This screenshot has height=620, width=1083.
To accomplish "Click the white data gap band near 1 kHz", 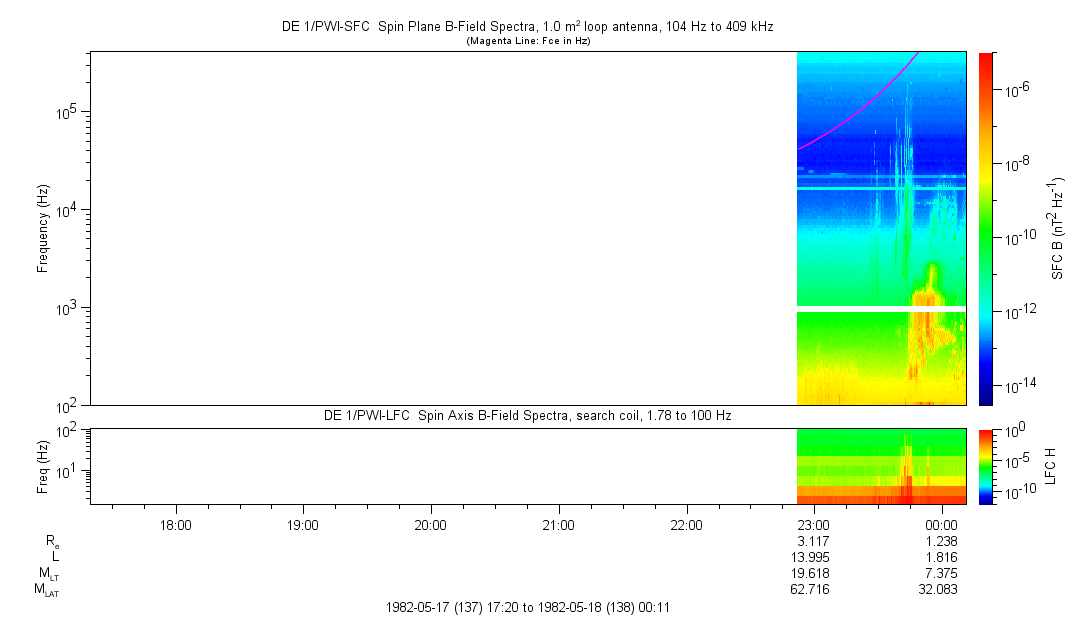I will click(x=880, y=309).
